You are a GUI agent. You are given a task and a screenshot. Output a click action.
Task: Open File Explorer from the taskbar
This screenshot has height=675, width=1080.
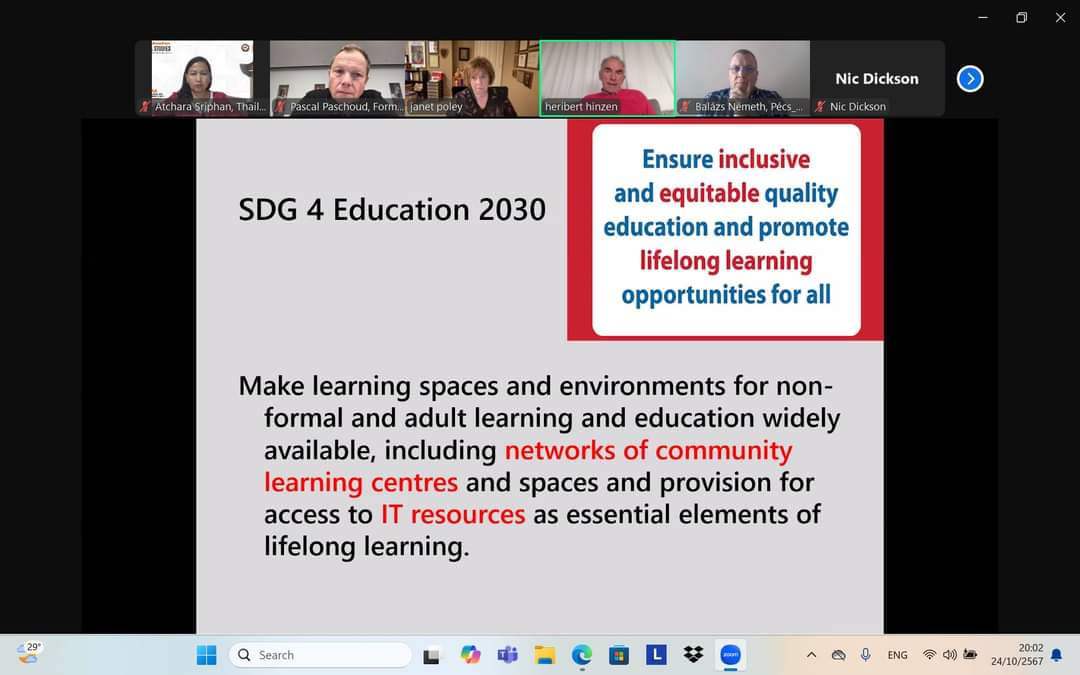[x=544, y=655]
